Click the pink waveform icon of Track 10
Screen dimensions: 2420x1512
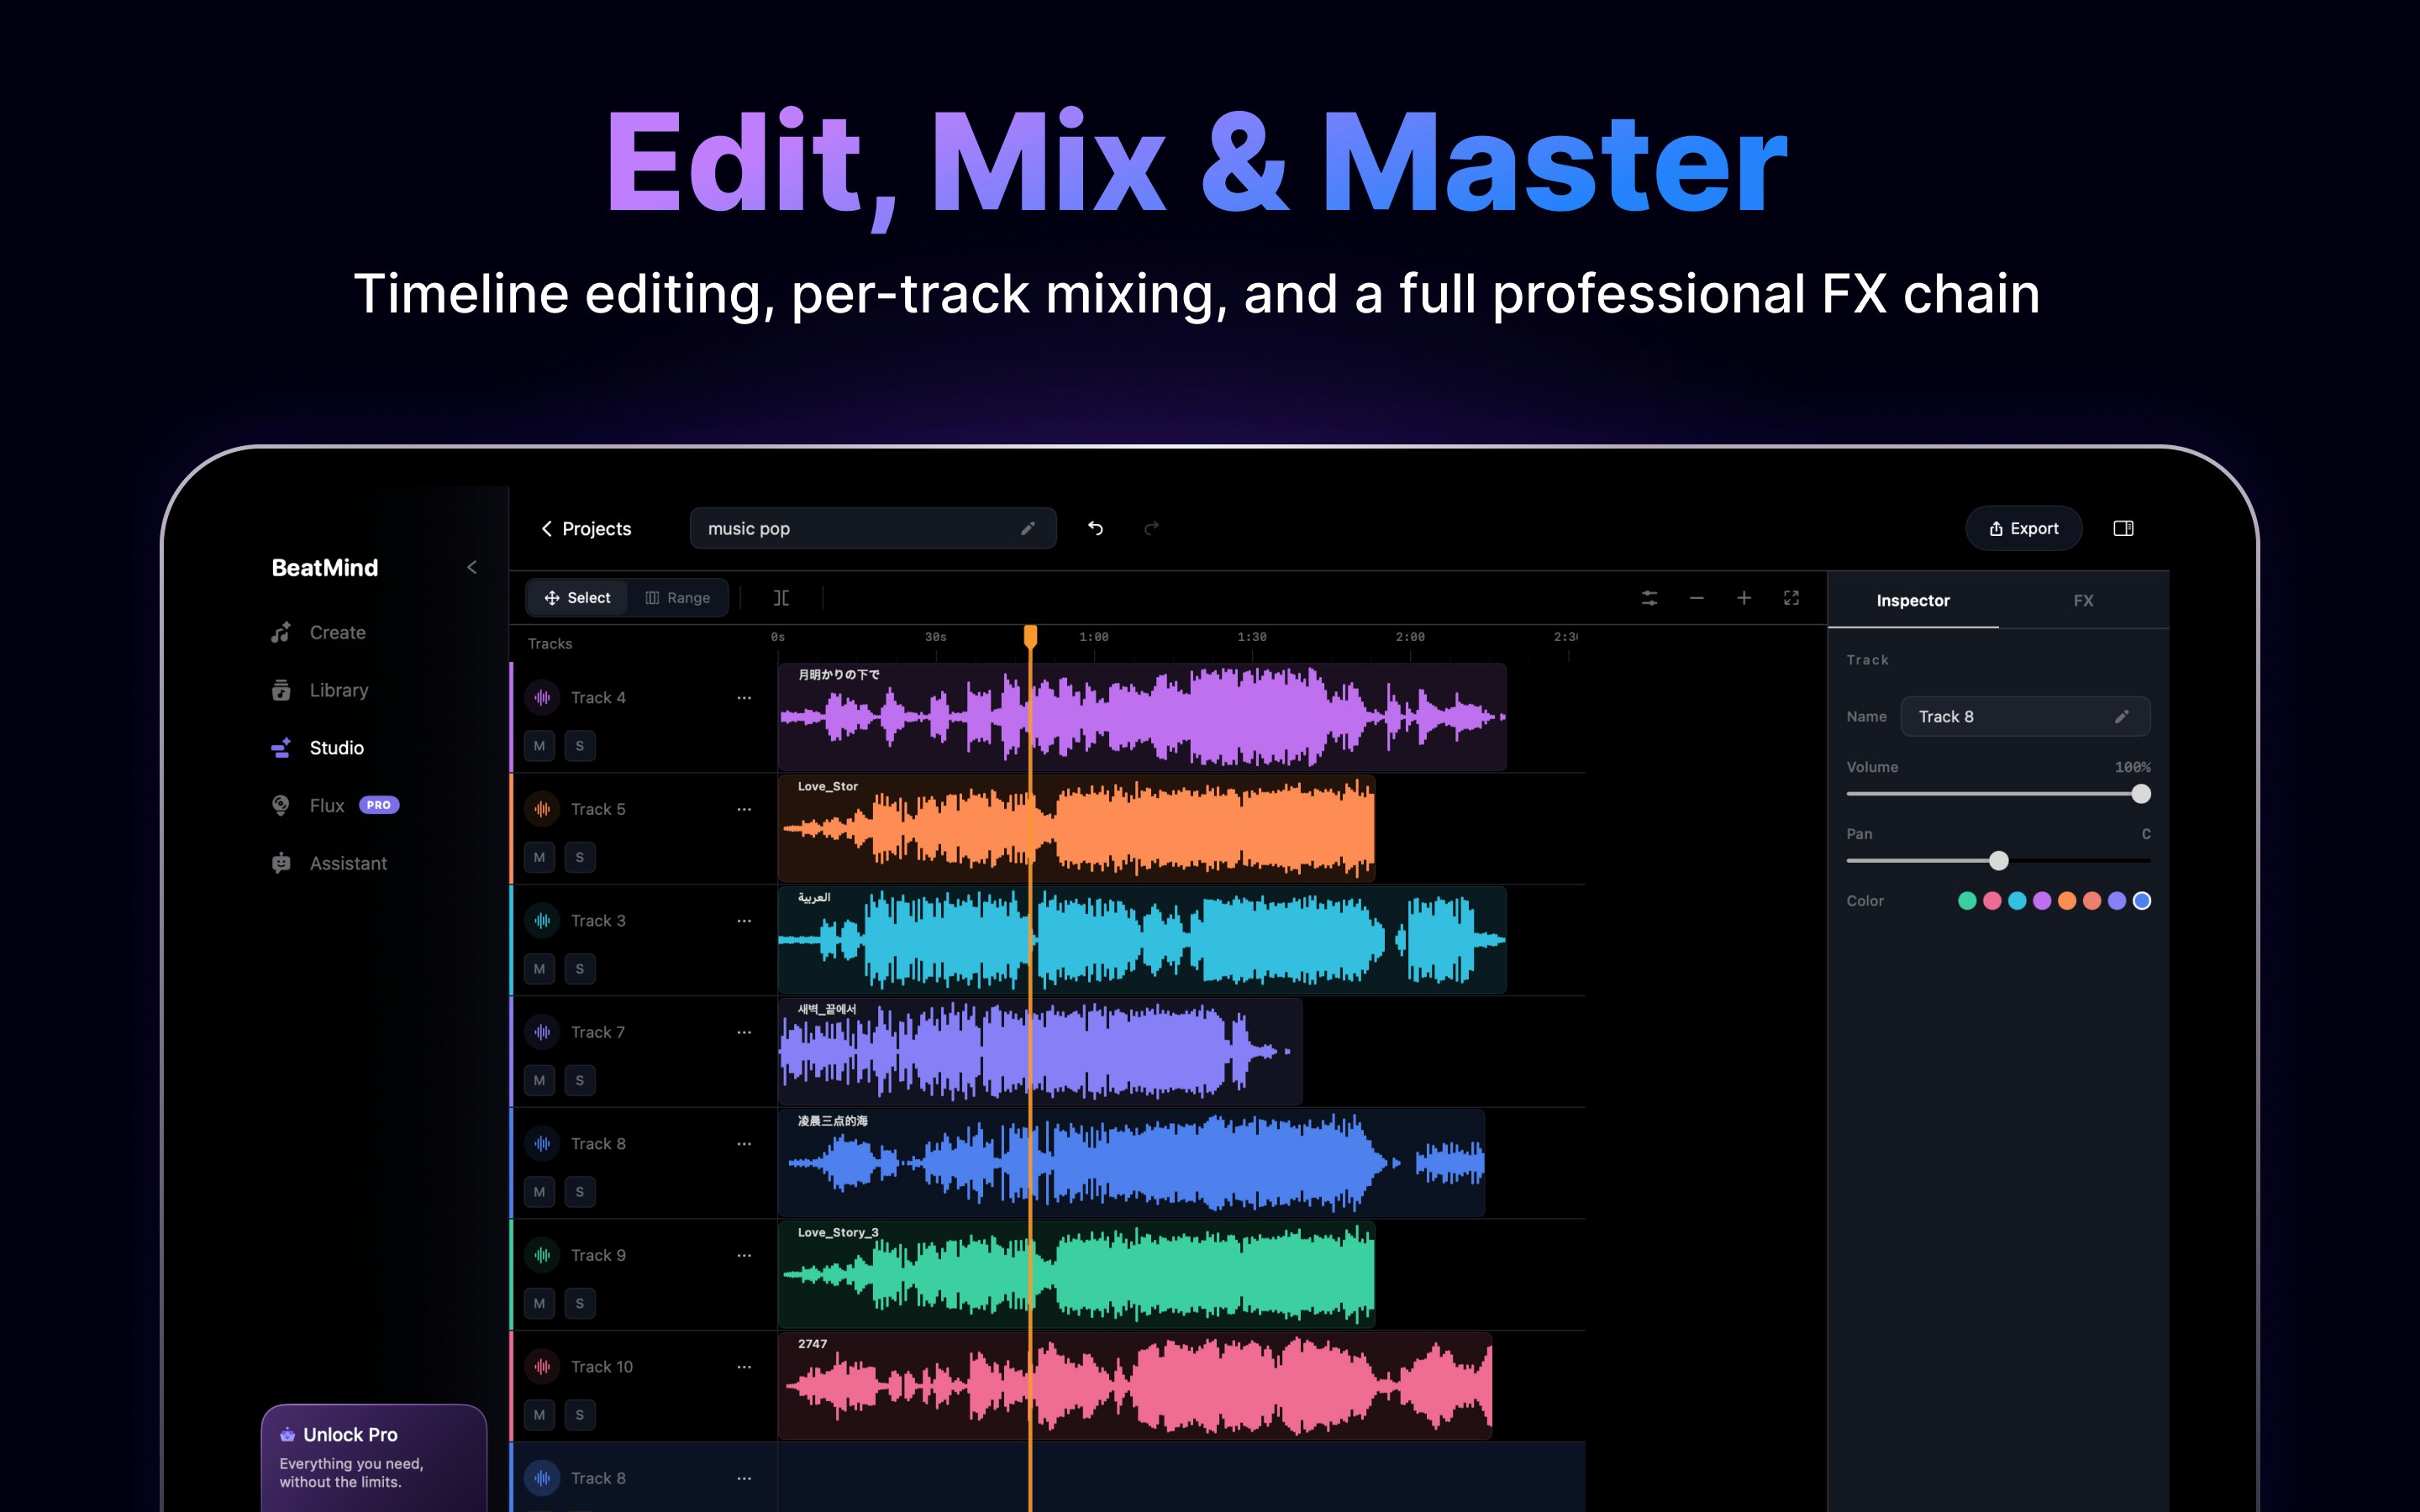pos(542,1366)
